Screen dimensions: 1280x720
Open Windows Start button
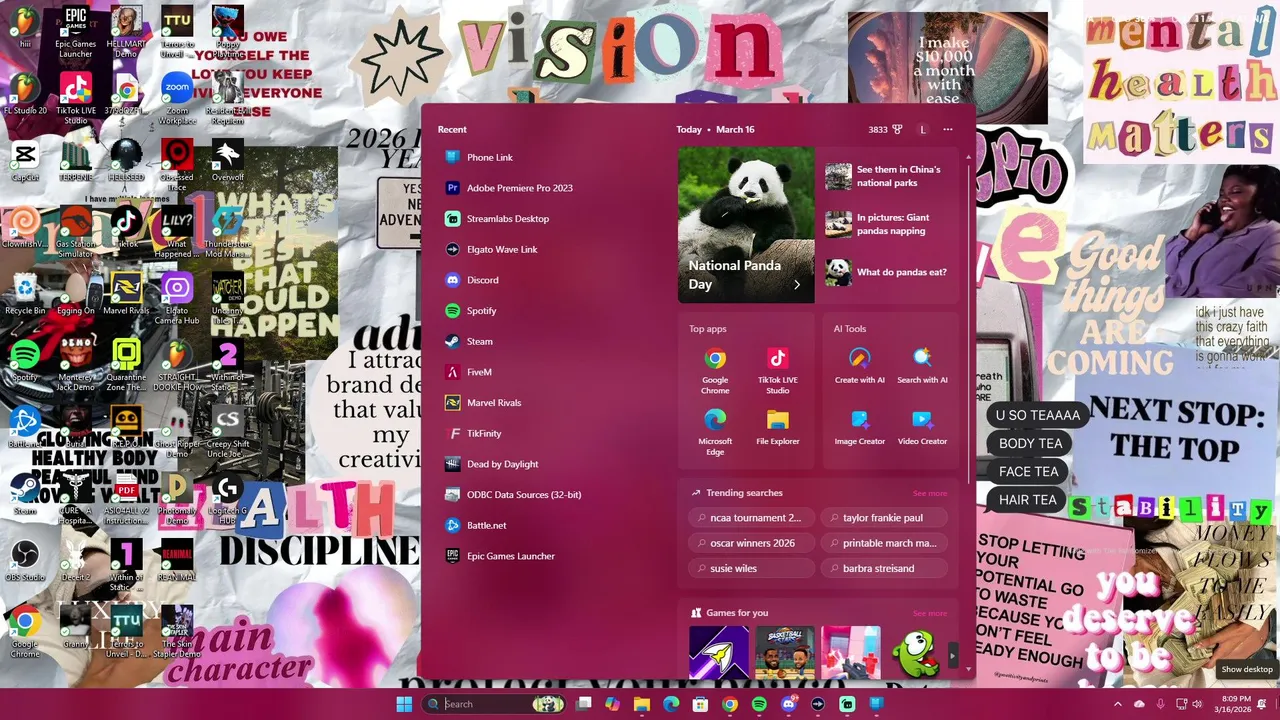404,704
